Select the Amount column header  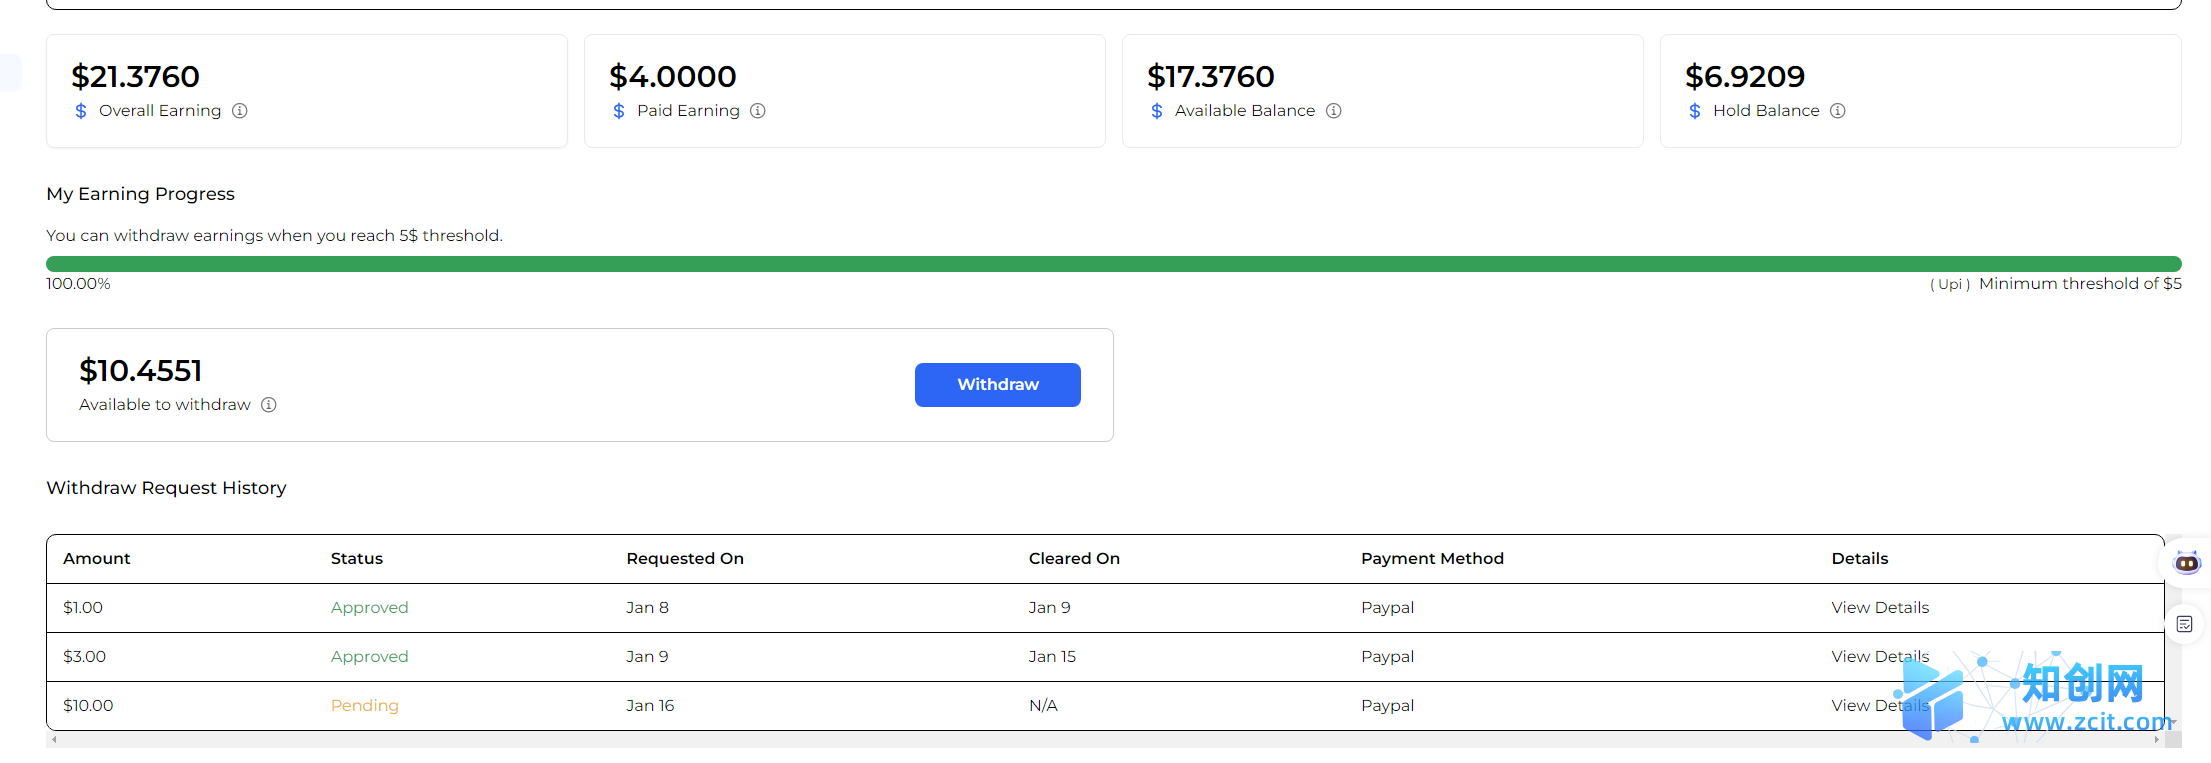[97, 559]
